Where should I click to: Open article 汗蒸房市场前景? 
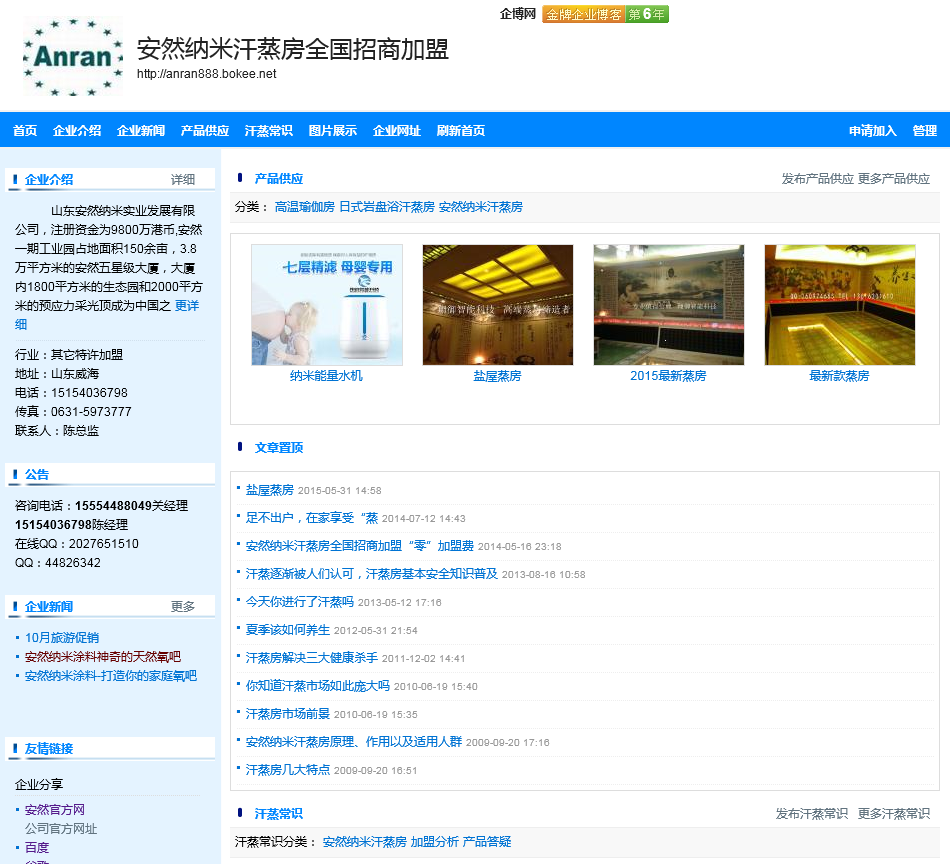coord(288,714)
